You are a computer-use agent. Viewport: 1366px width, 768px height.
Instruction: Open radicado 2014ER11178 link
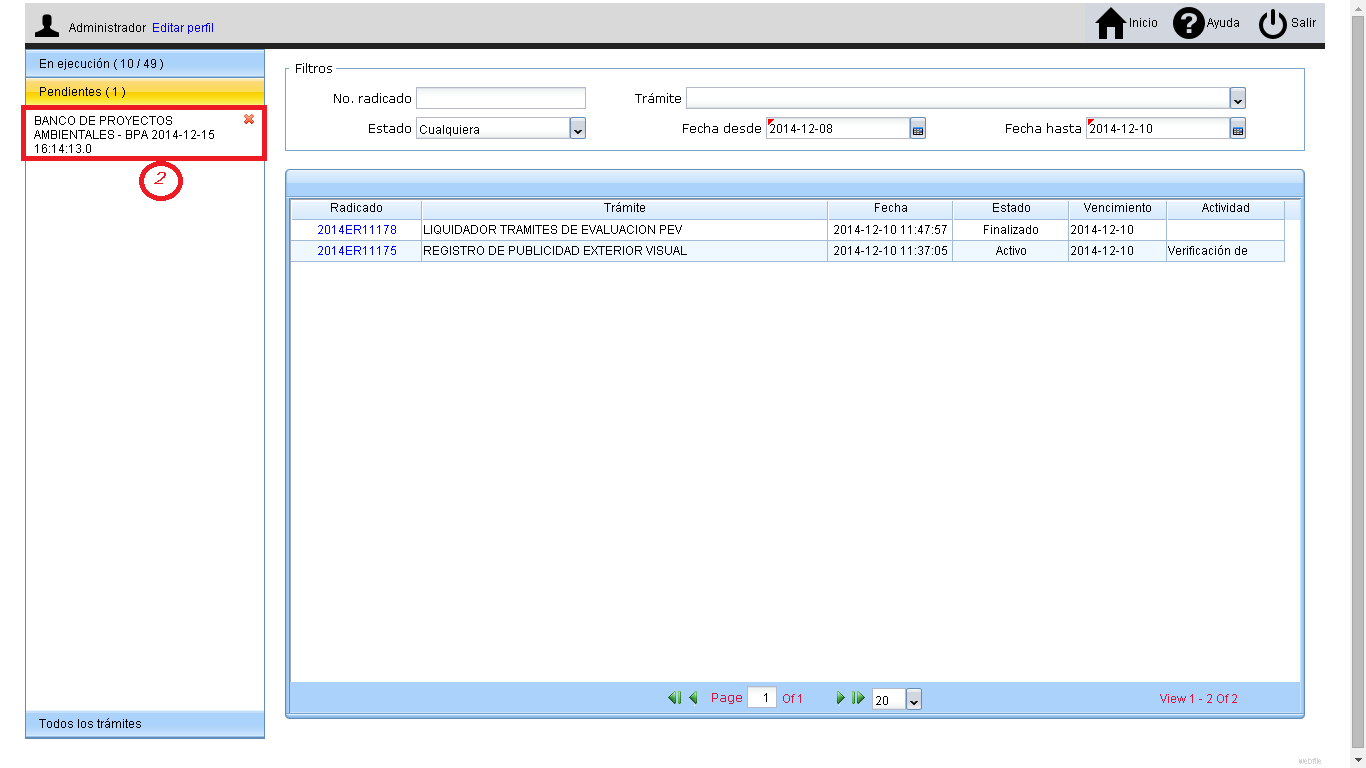[x=357, y=230]
